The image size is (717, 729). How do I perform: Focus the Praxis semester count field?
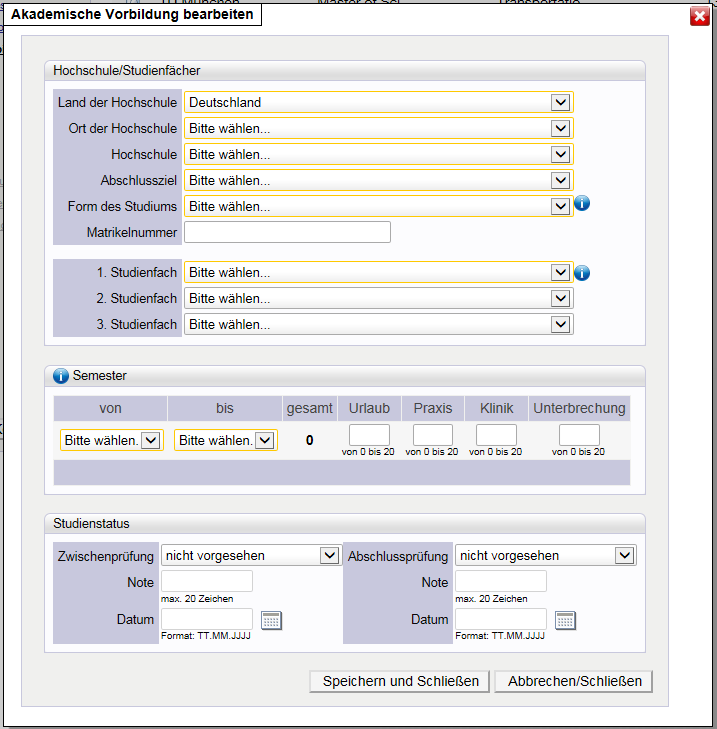432,435
